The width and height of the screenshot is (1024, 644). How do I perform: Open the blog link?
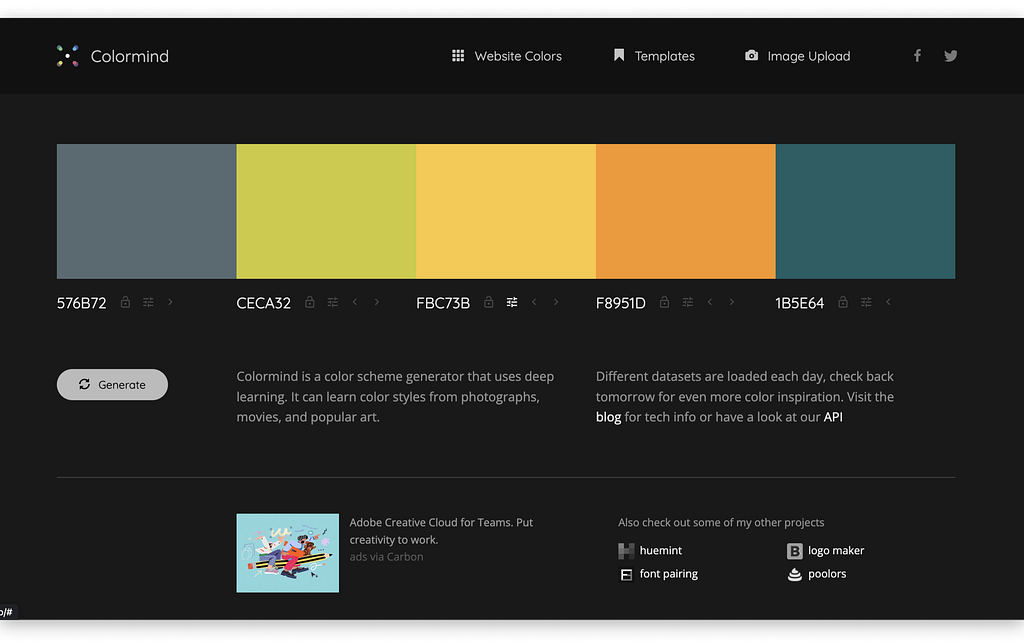(x=608, y=417)
